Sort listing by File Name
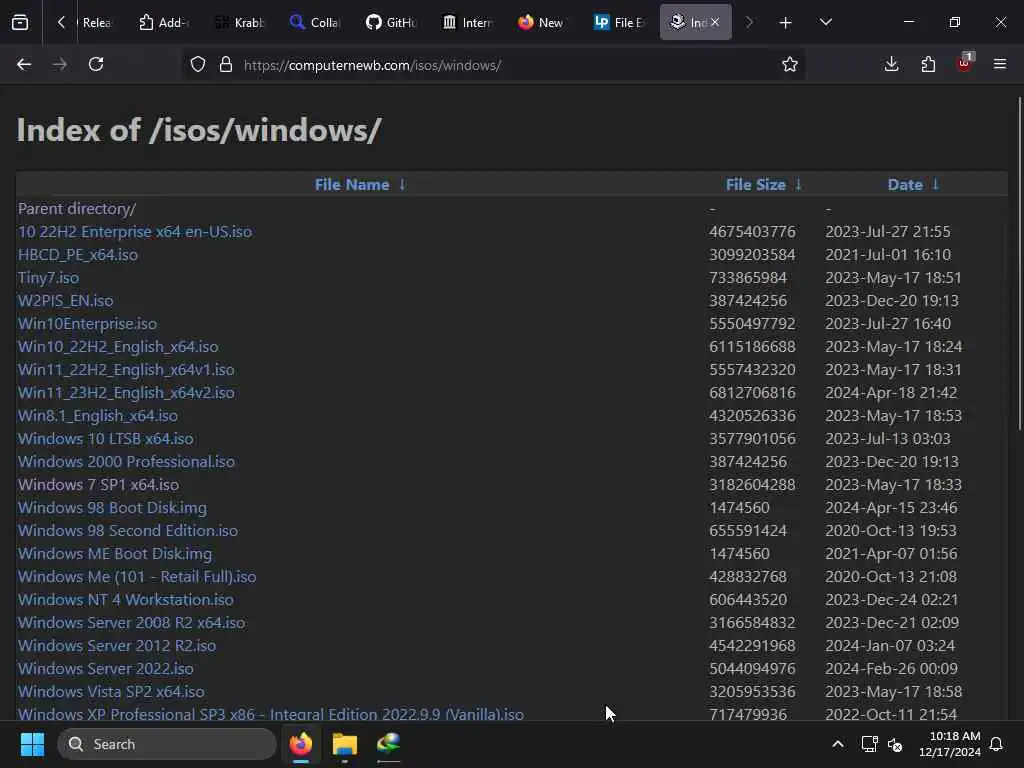Image resolution: width=1024 pixels, height=768 pixels. point(352,185)
